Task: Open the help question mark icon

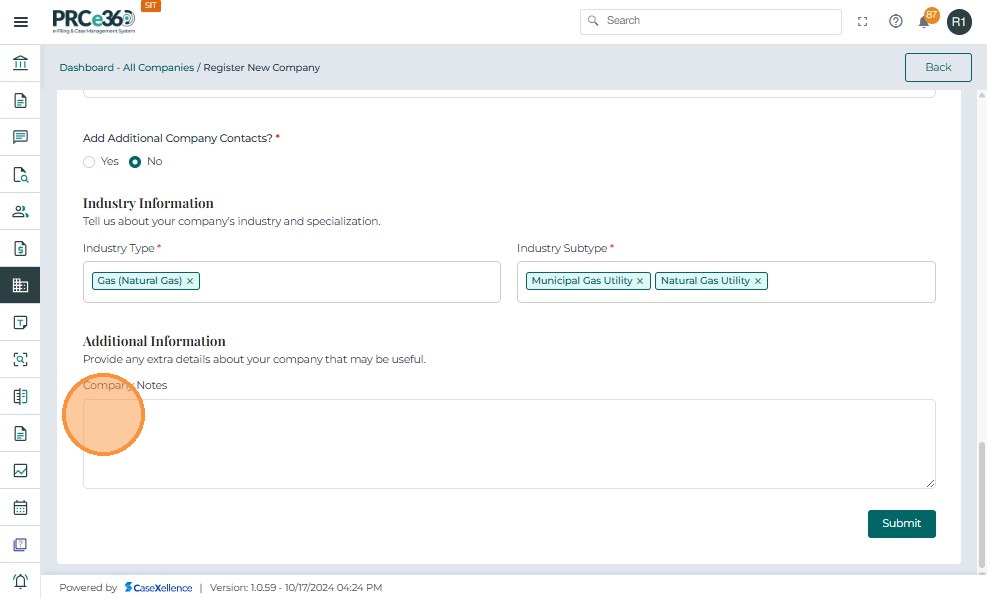Action: click(896, 21)
